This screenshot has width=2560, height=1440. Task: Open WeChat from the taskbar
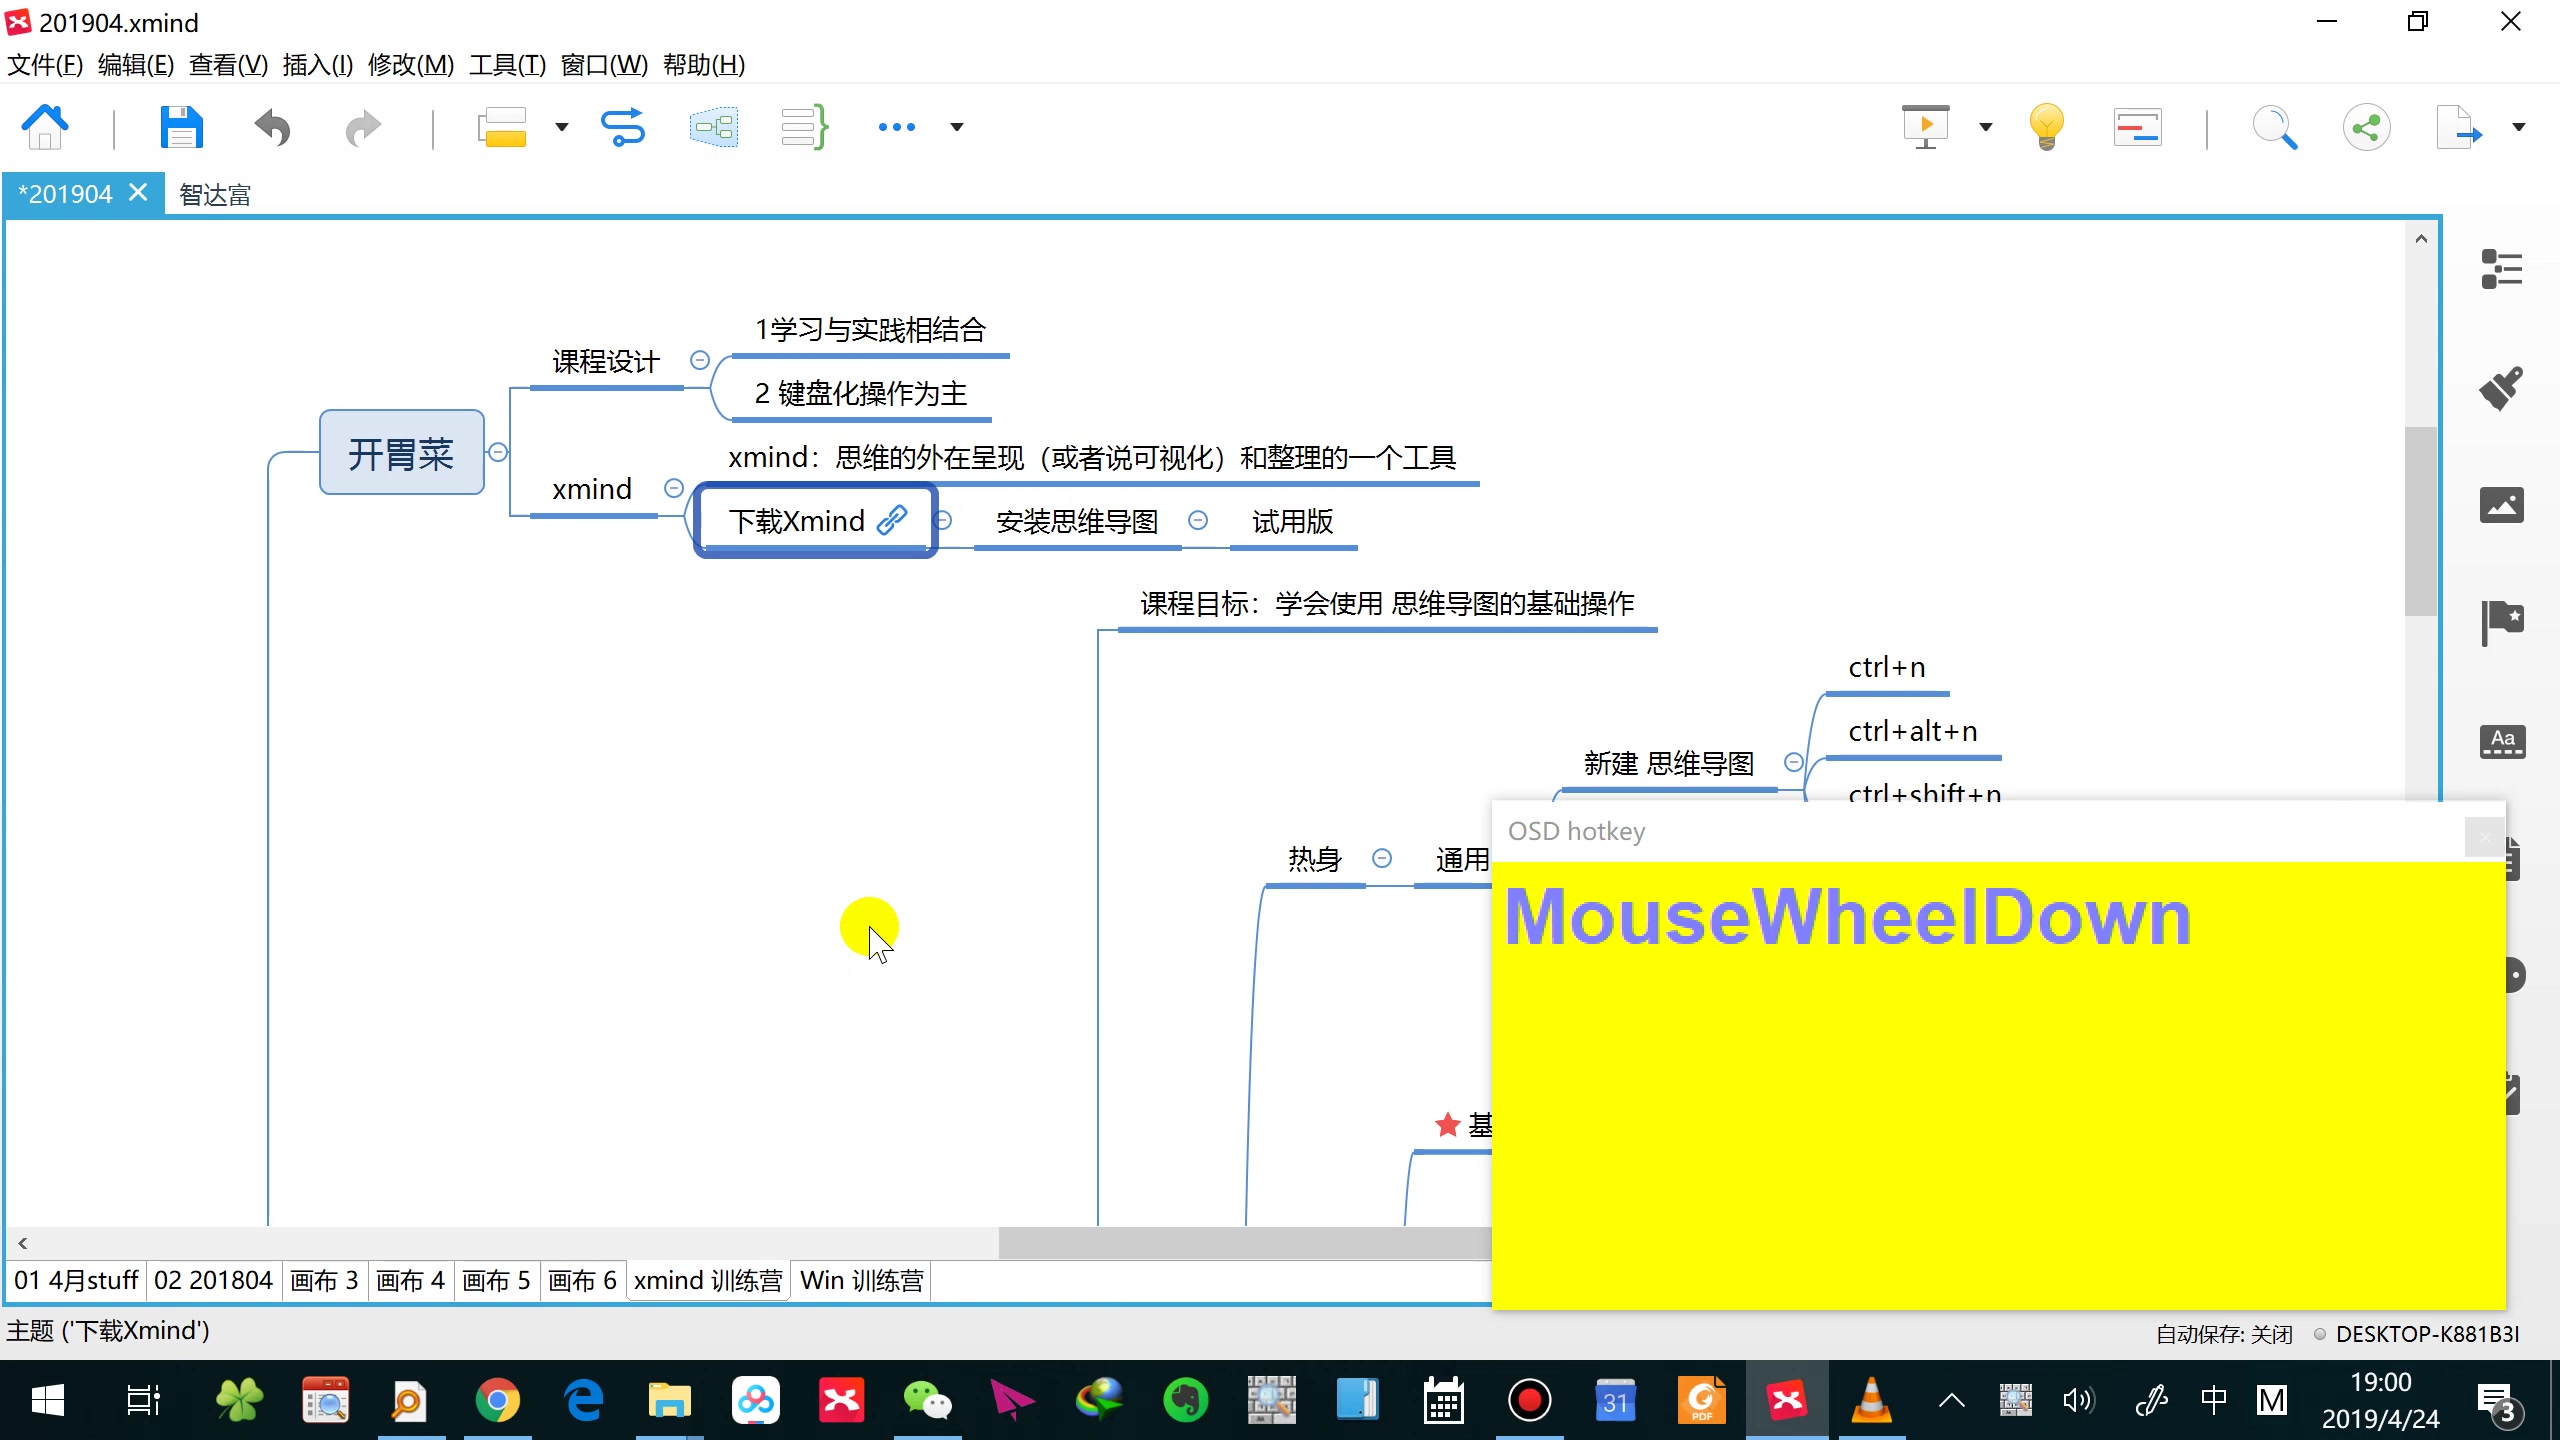click(927, 1400)
